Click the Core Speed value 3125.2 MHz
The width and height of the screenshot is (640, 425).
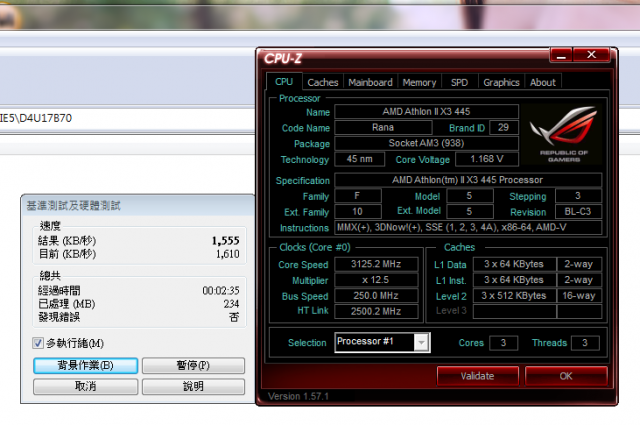click(376, 264)
